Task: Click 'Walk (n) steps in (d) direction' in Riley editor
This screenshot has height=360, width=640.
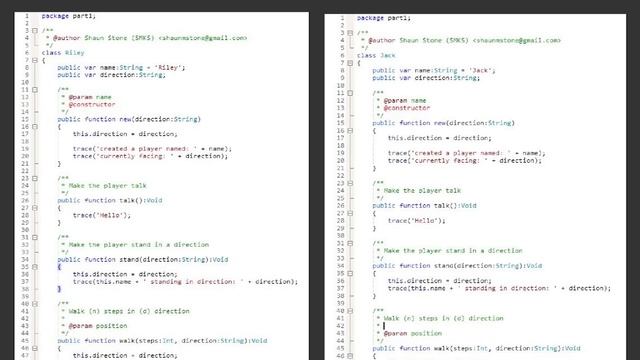Action: (129, 311)
